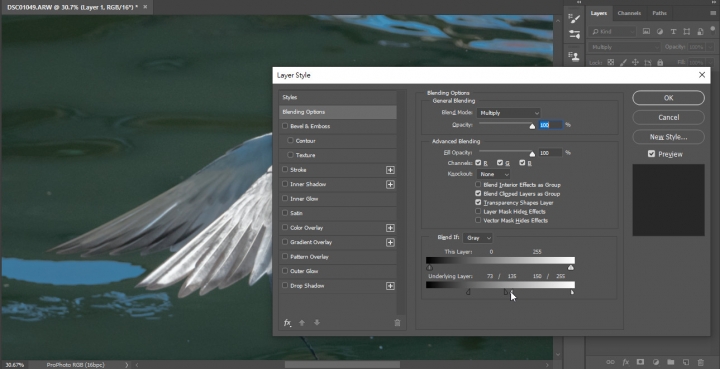Click the delete effect trash icon in dialog

397,323
